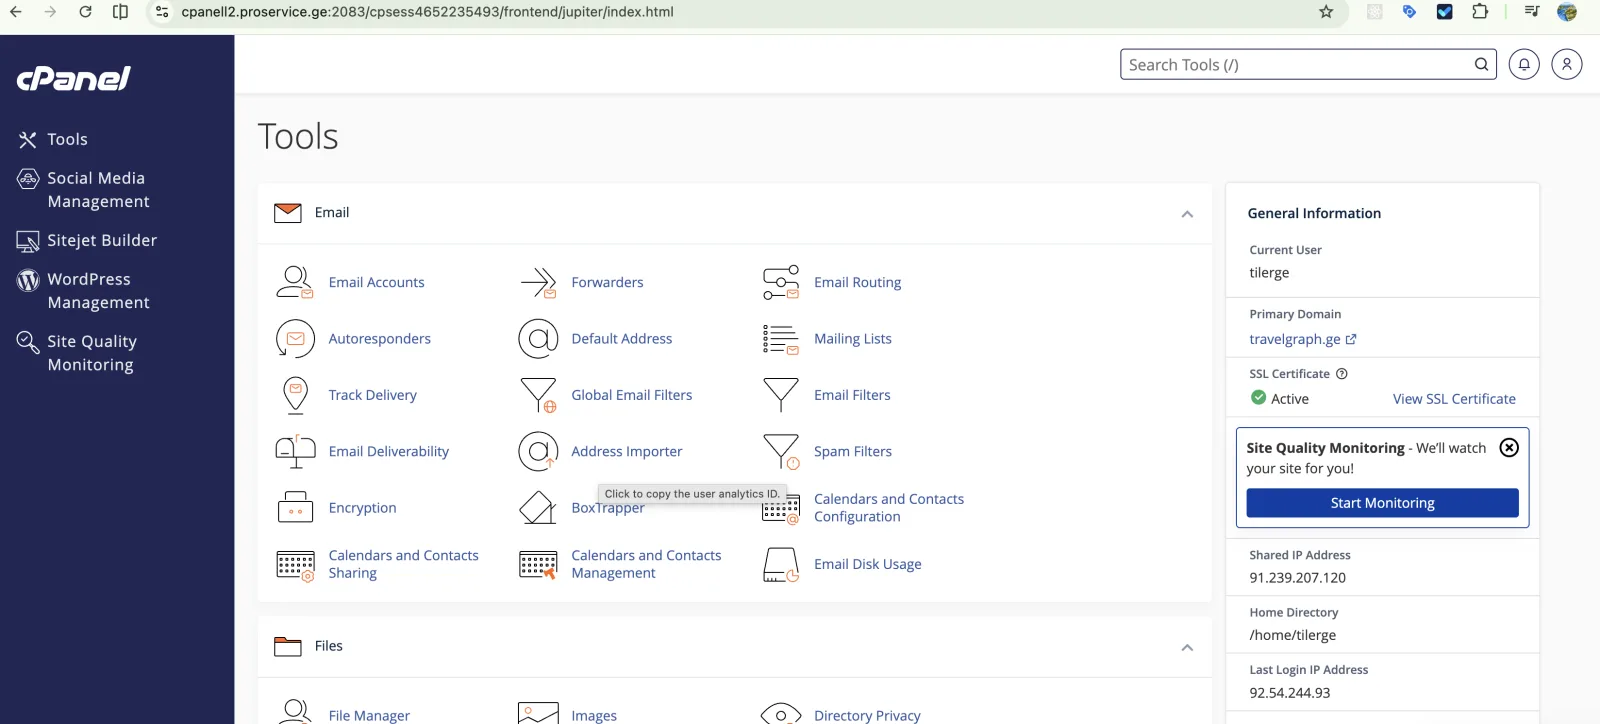Open the View SSL Certificate link
Screen dimensions: 1600x724
(1454, 399)
